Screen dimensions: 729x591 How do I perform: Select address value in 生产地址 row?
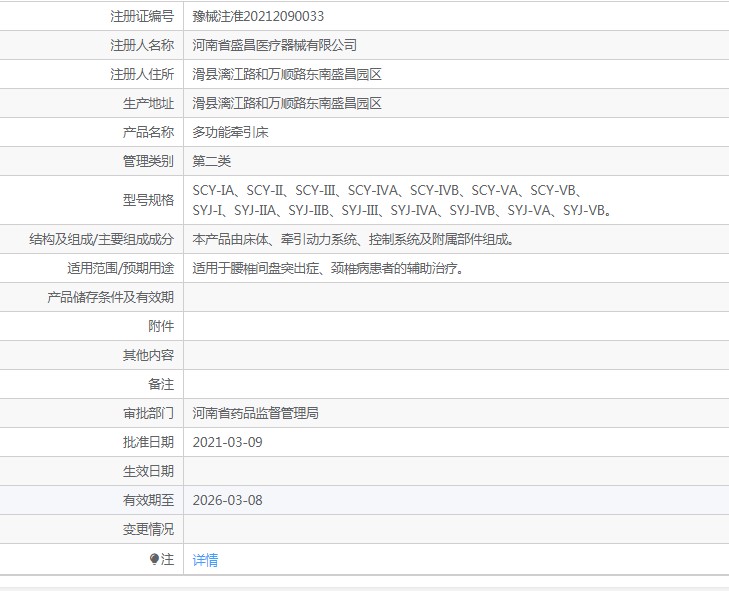point(287,103)
